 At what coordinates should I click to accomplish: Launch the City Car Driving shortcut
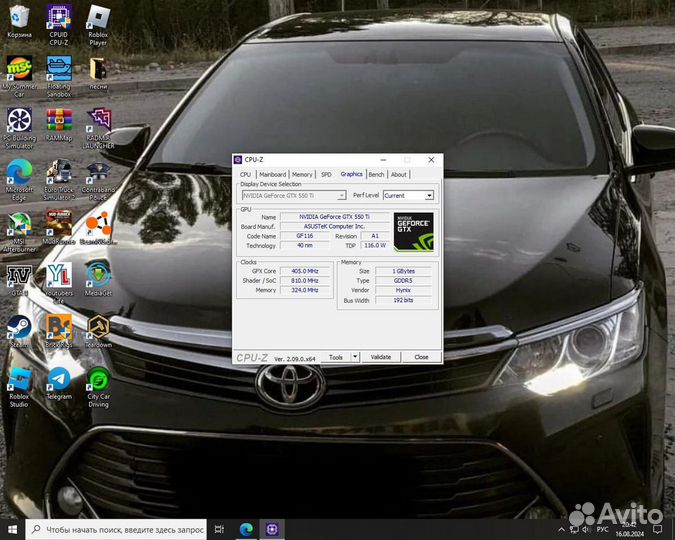pyautogui.click(x=98, y=380)
